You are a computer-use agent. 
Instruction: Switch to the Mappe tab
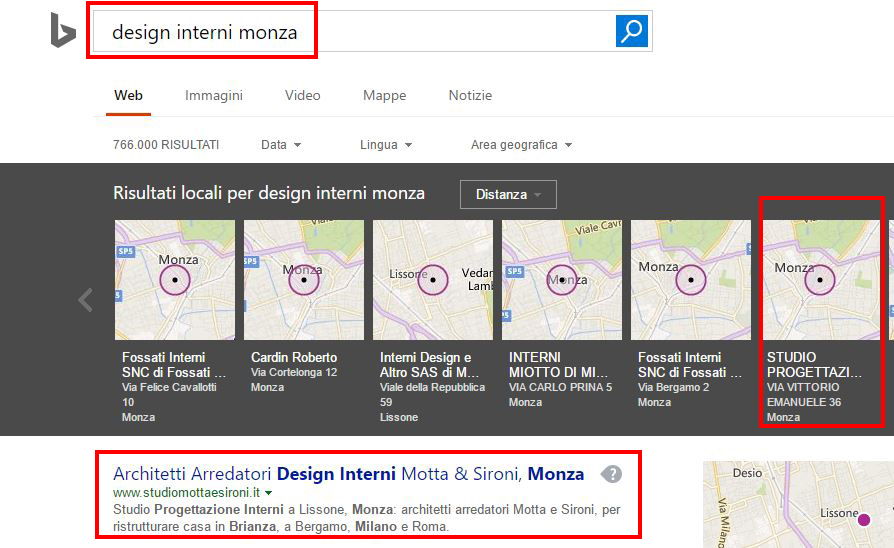pyautogui.click(x=385, y=95)
